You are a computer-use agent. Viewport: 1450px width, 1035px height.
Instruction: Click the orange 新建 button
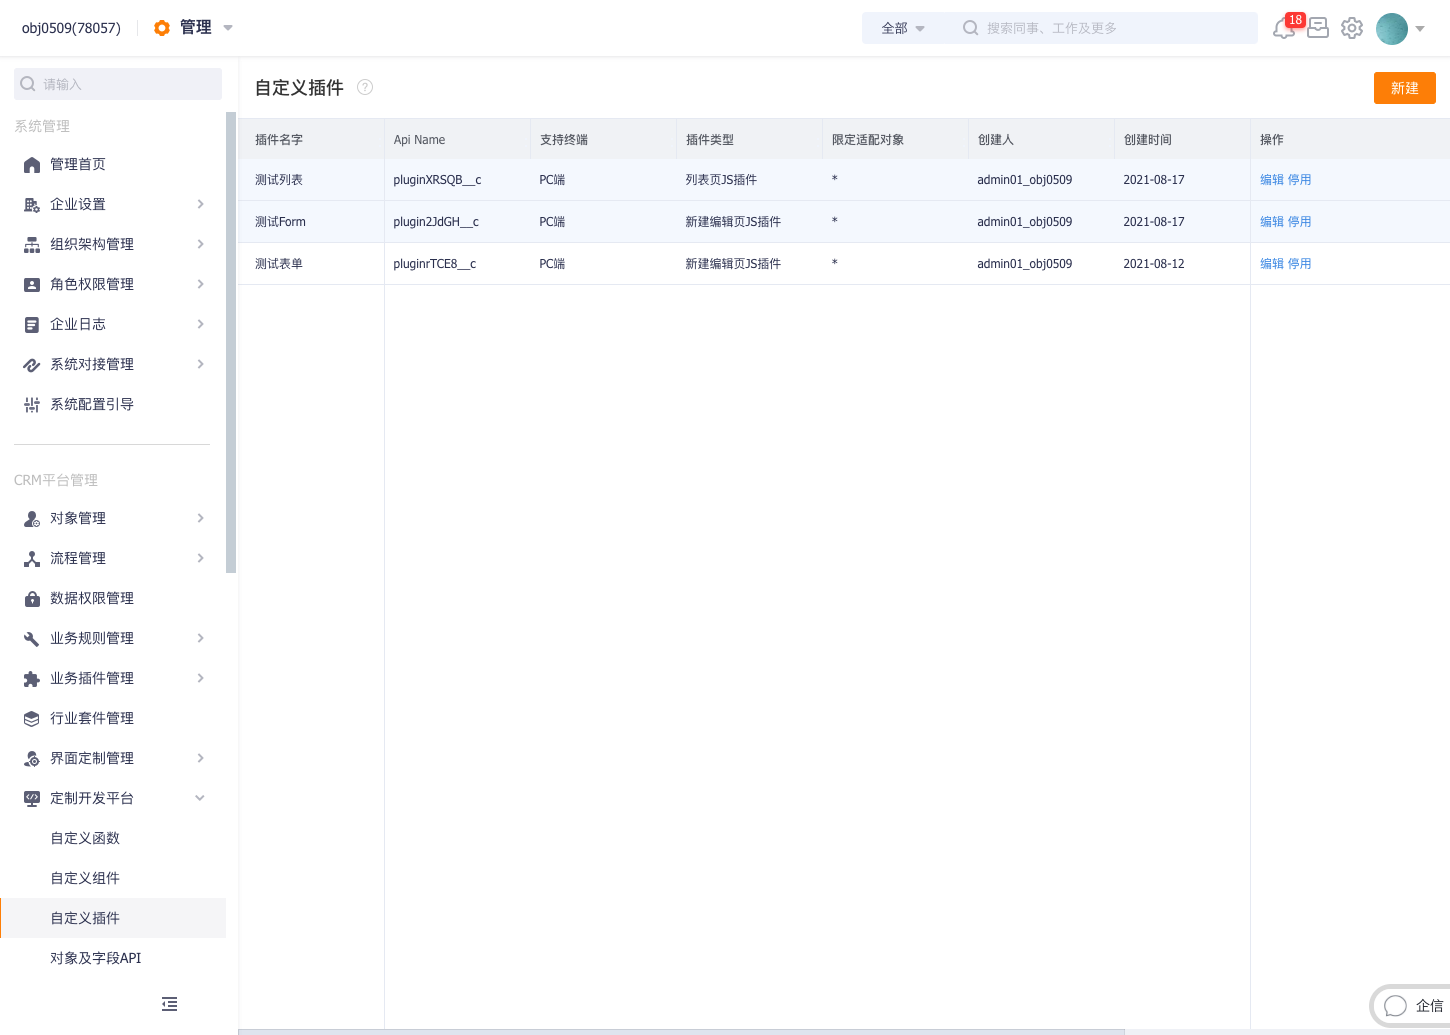coord(1405,88)
